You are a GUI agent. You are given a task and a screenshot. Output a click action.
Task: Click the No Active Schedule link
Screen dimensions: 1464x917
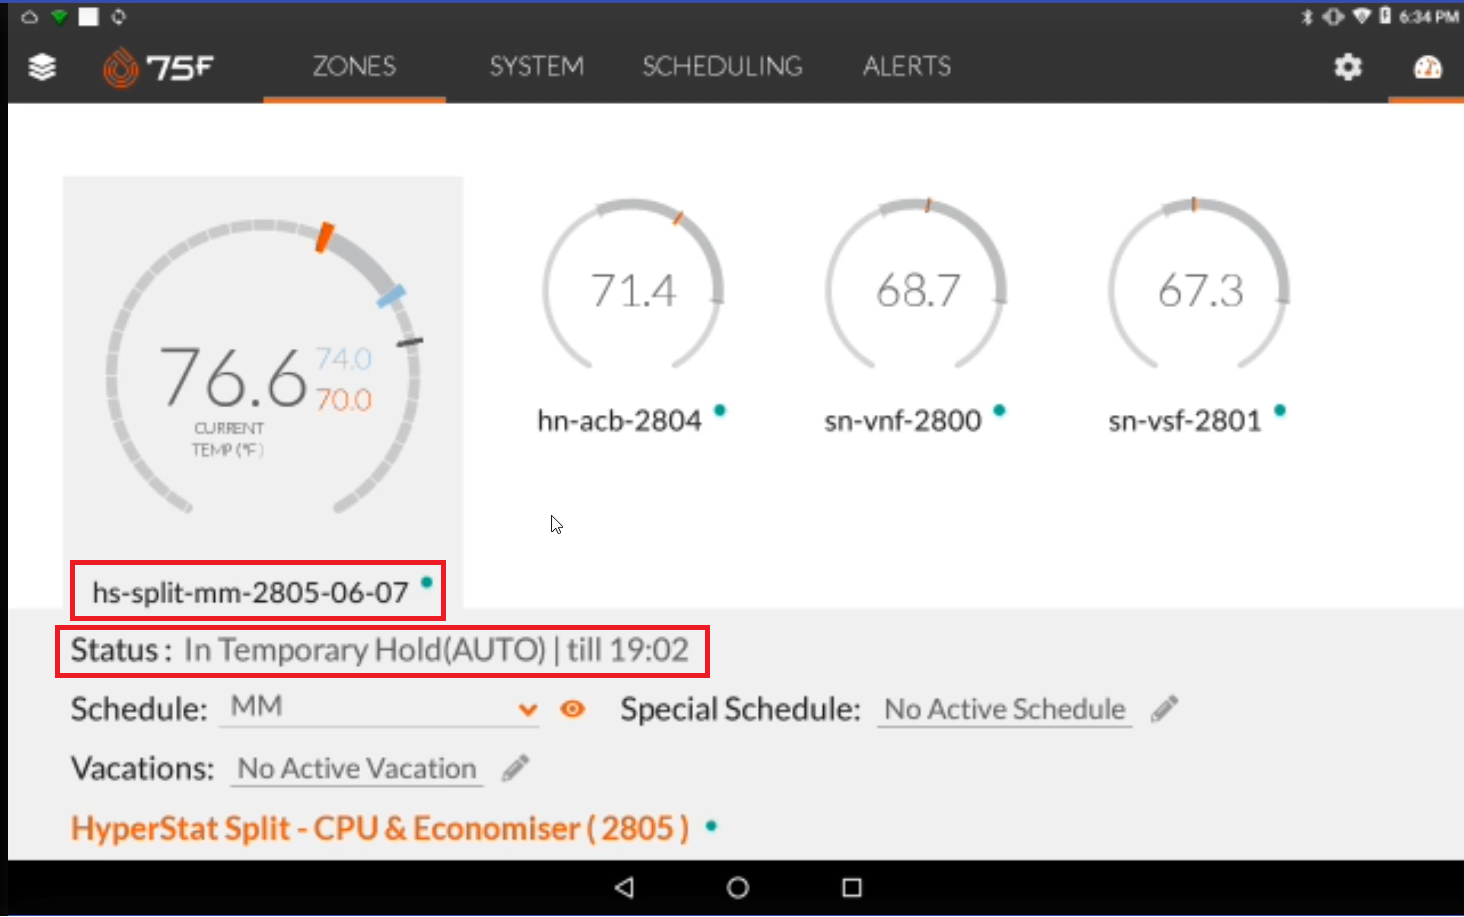point(1003,709)
